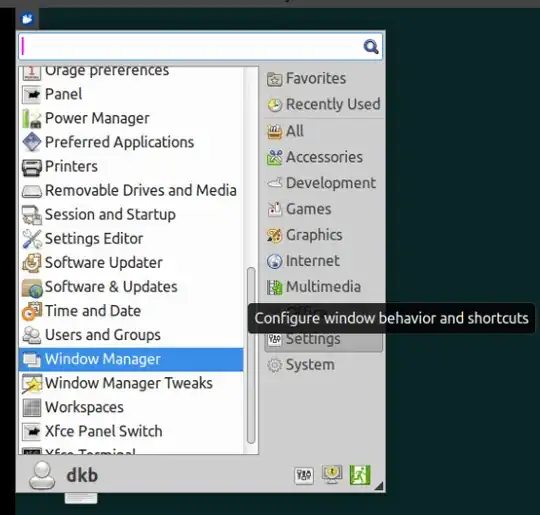The height and width of the screenshot is (515, 540).
Task: Click the Power Manager text label
Action: [x=97, y=118]
